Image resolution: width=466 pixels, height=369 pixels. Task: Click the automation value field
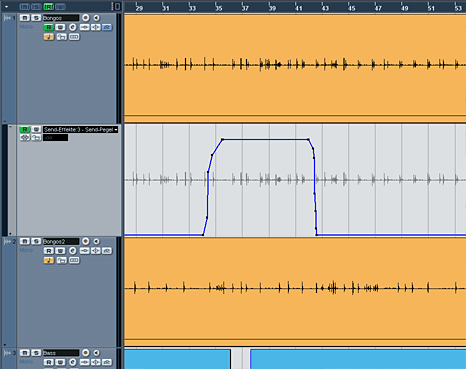coord(55,138)
